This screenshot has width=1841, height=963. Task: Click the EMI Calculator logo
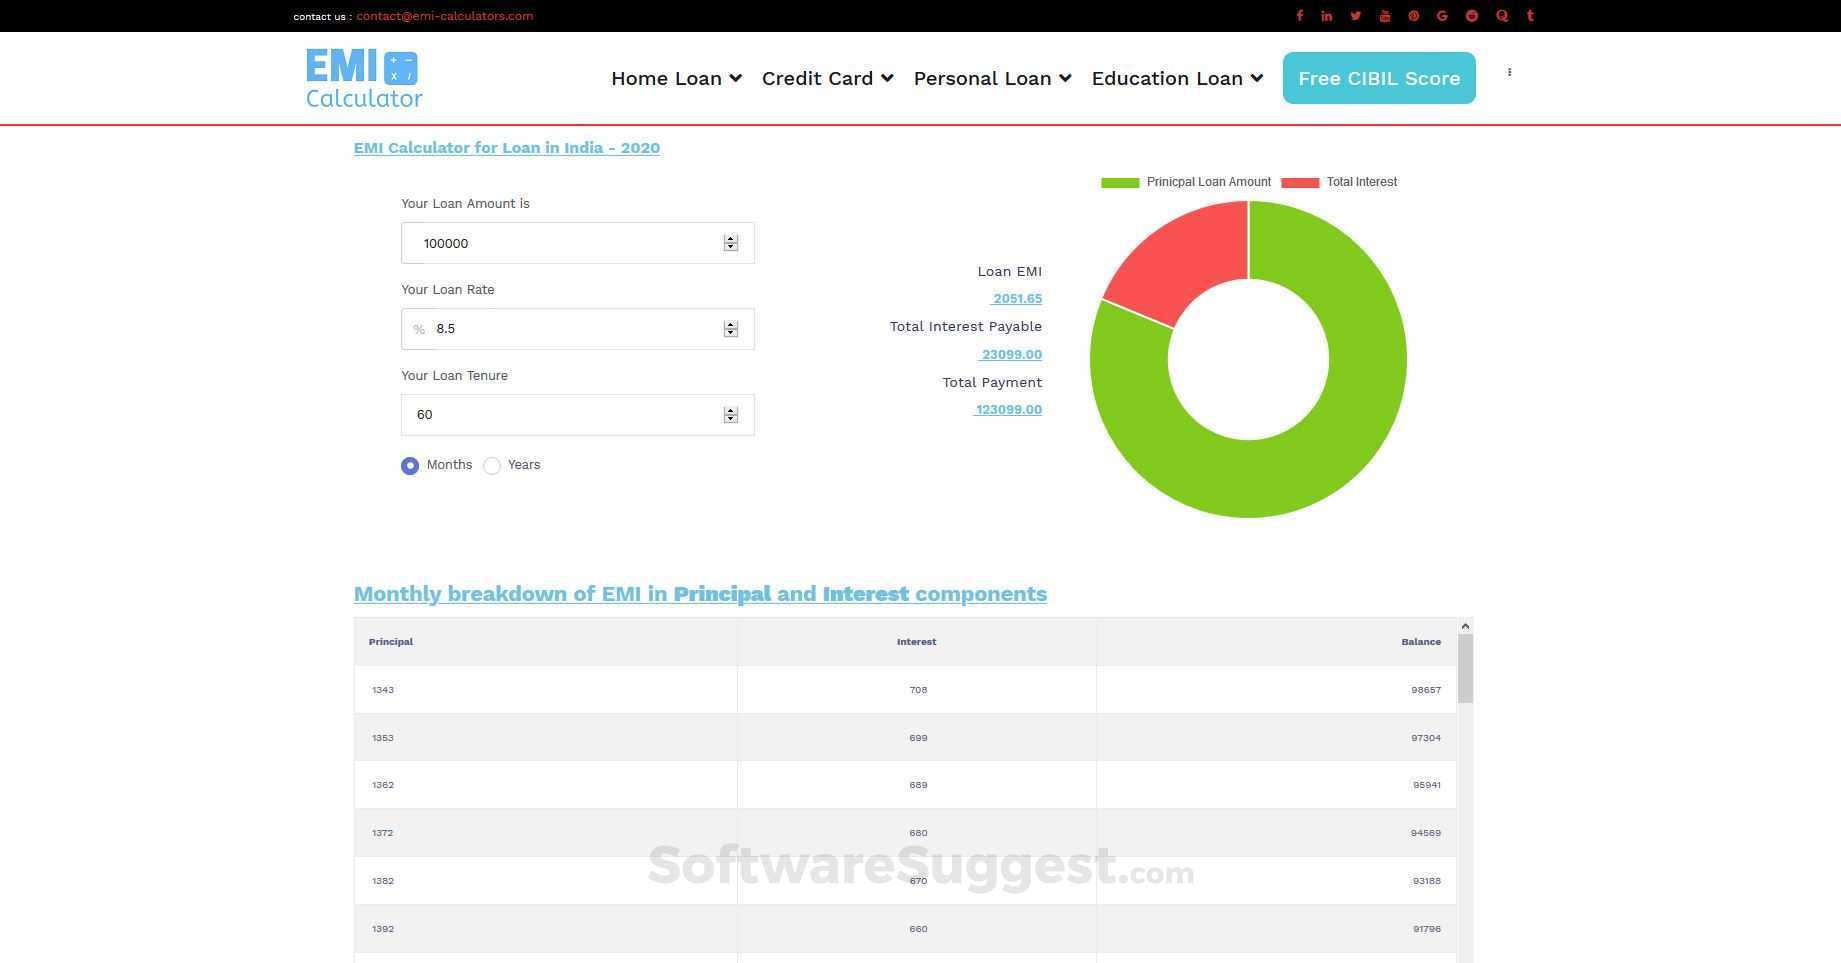click(363, 77)
